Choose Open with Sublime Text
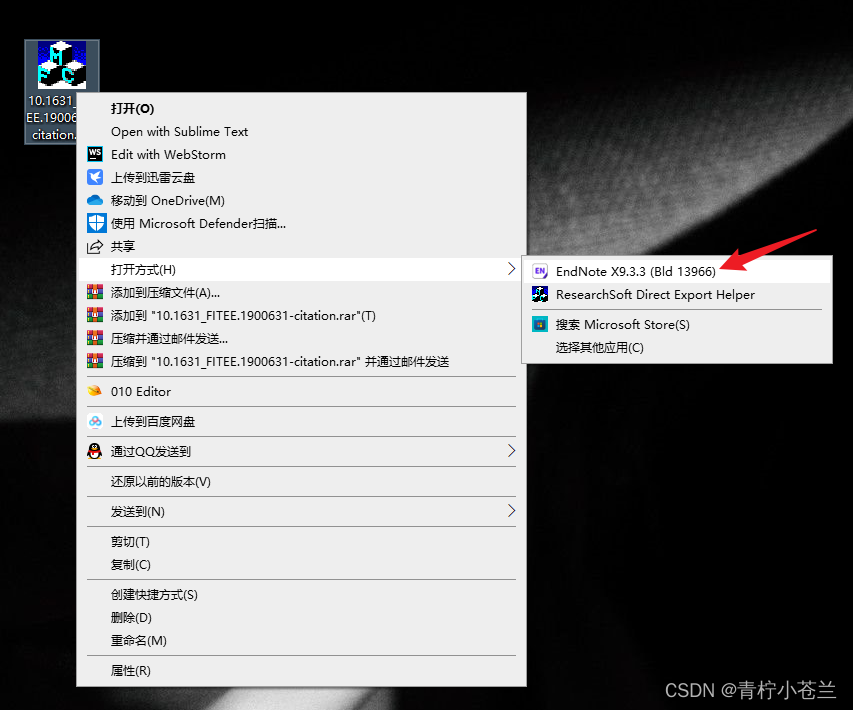Image resolution: width=853 pixels, height=710 pixels. [302, 132]
